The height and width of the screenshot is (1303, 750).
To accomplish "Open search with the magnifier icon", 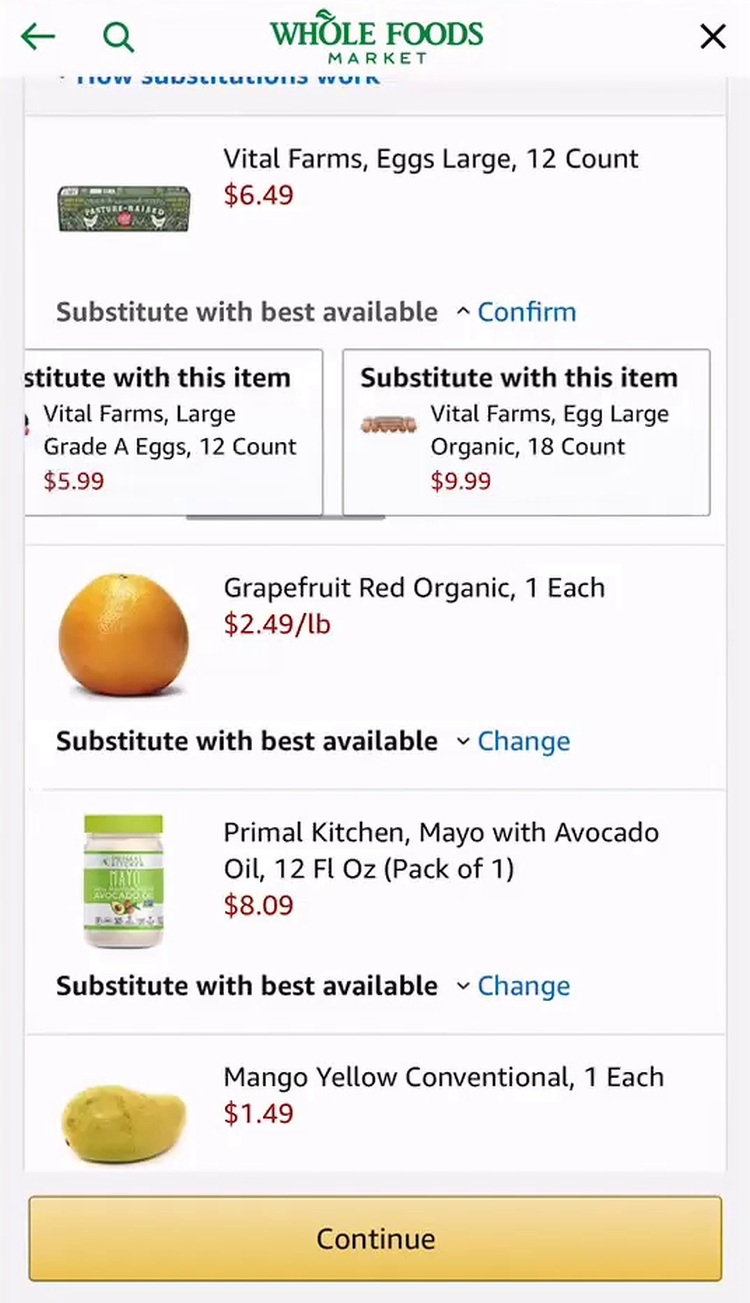I will (118, 38).
